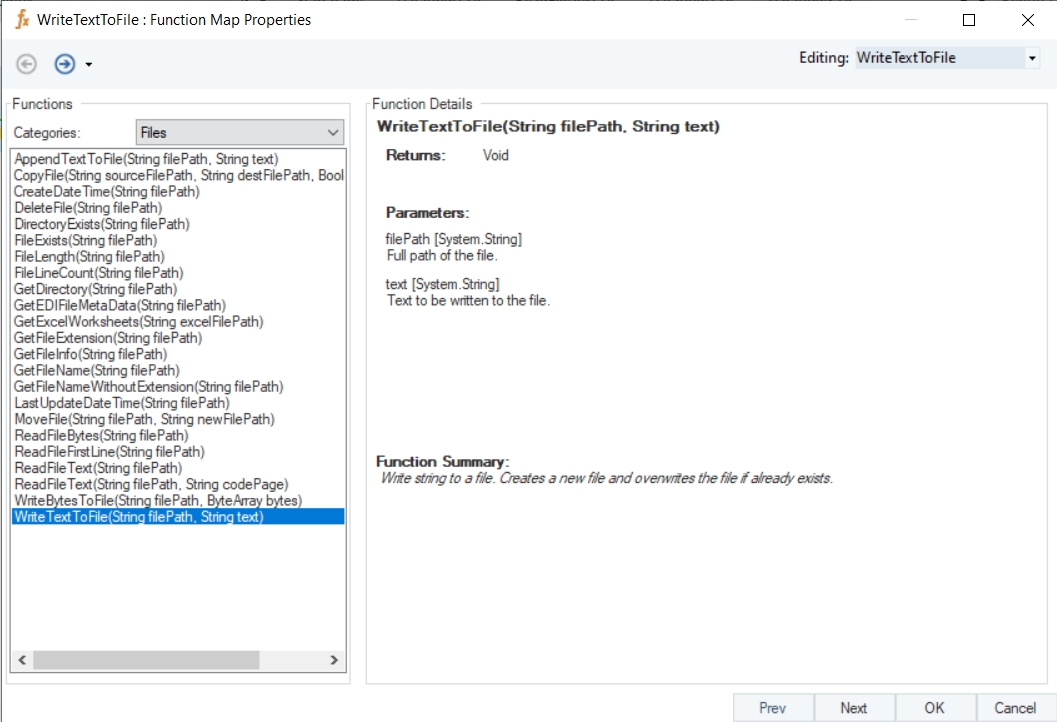This screenshot has height=722, width=1057.
Task: Choose DeleteFile(String filePath) entry
Action: (88, 208)
